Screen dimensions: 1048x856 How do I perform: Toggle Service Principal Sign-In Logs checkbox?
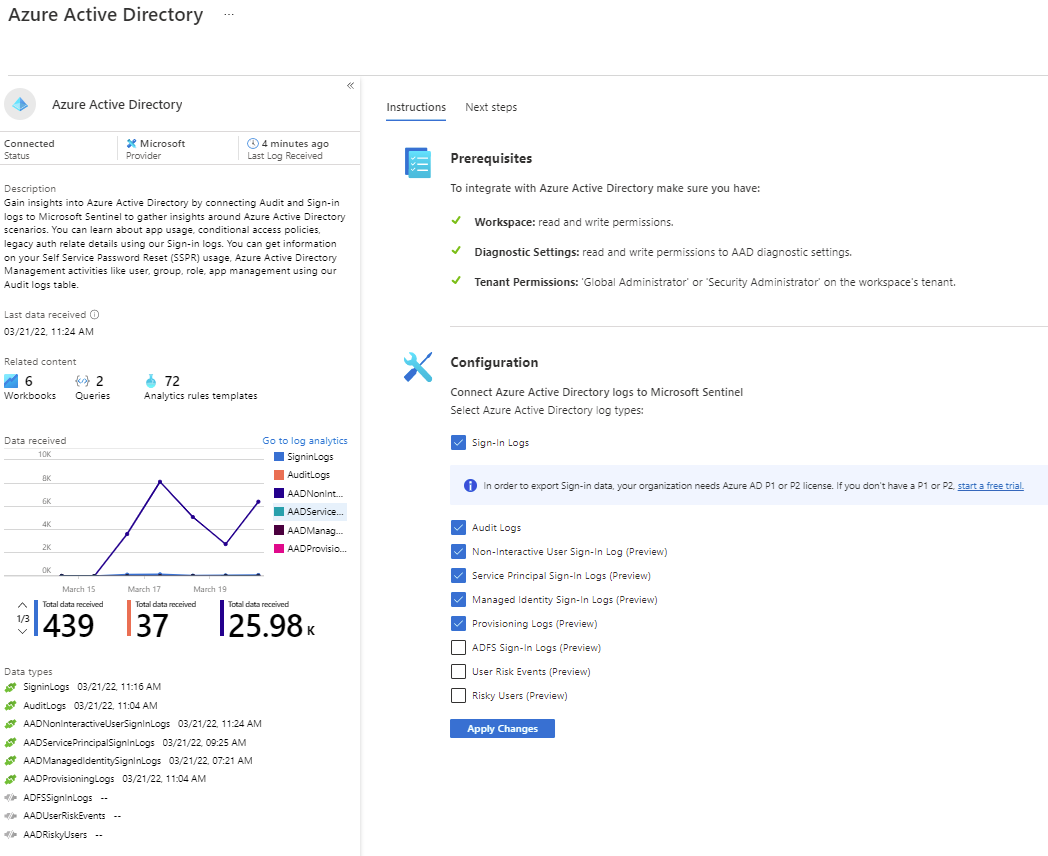[458, 575]
